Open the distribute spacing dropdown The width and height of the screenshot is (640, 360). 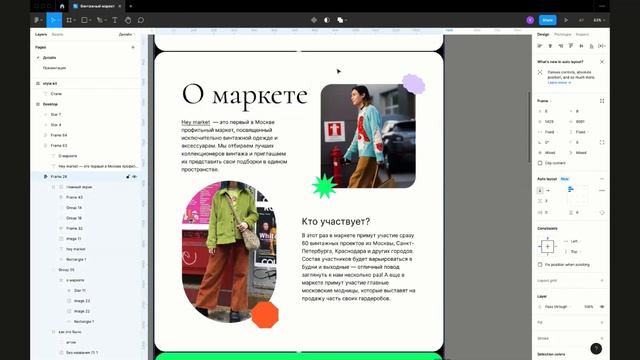pyautogui.click(x=602, y=46)
